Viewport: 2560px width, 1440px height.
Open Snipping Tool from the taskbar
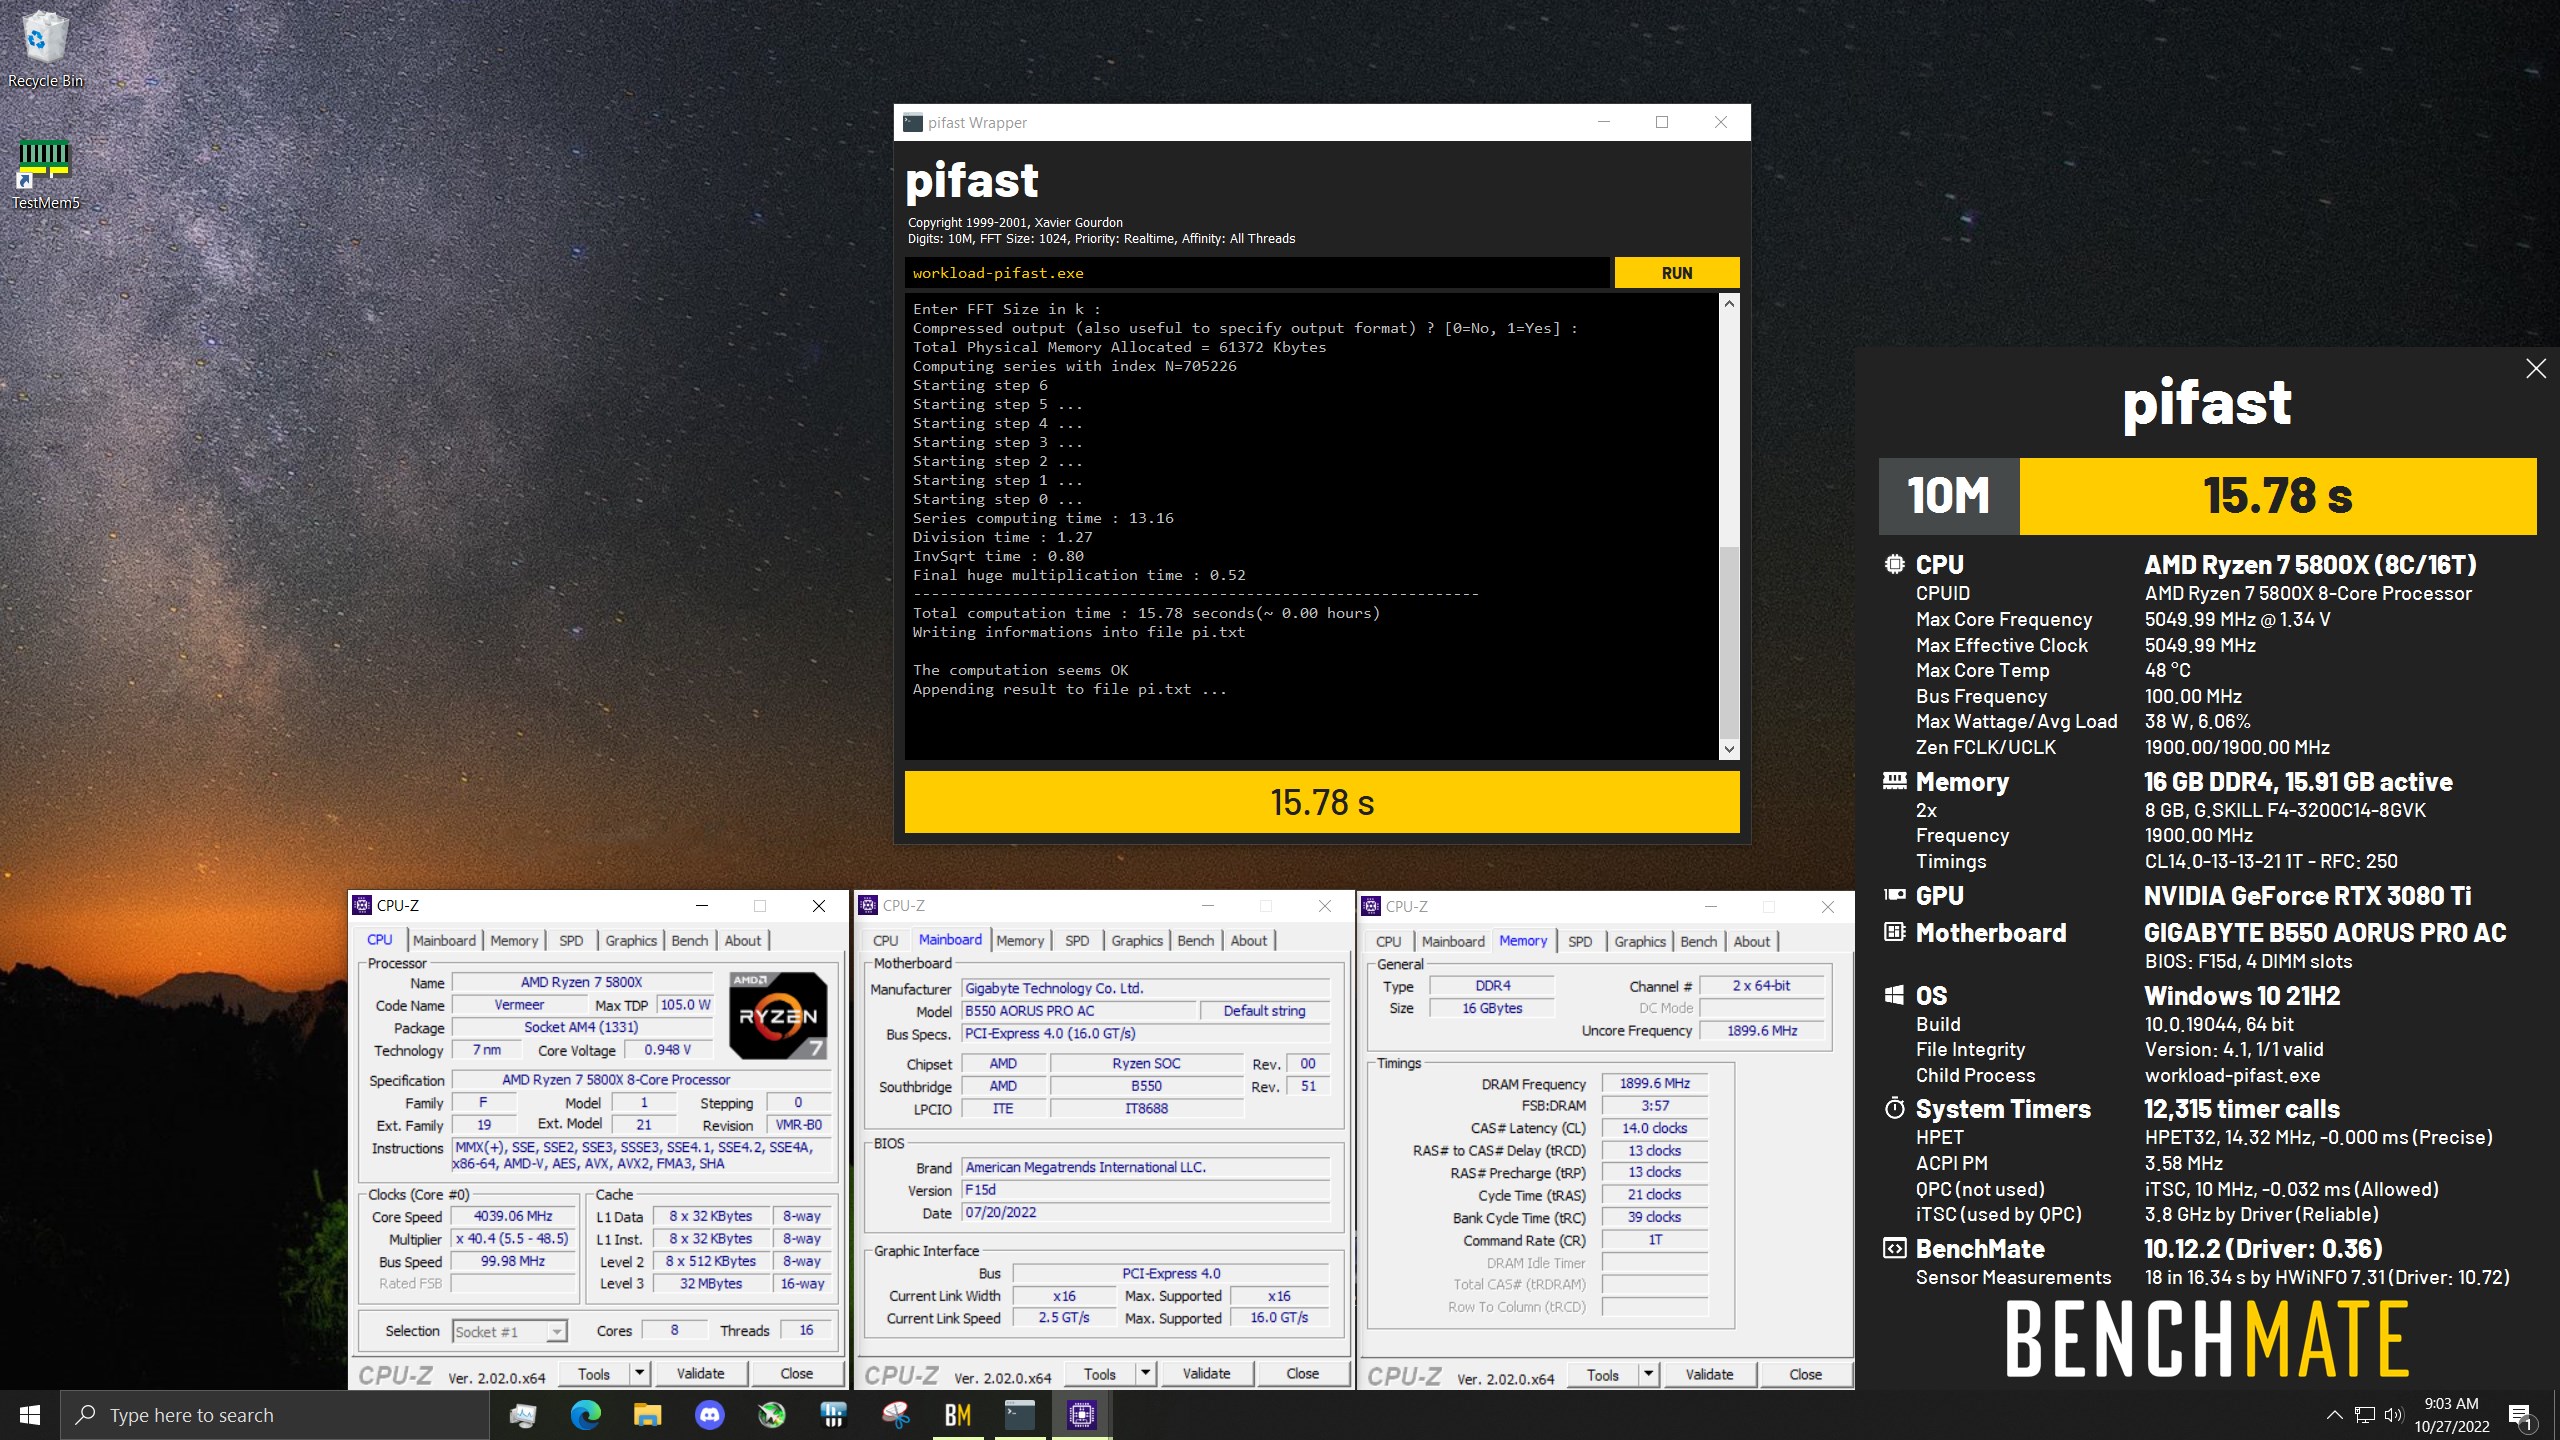click(x=895, y=1415)
